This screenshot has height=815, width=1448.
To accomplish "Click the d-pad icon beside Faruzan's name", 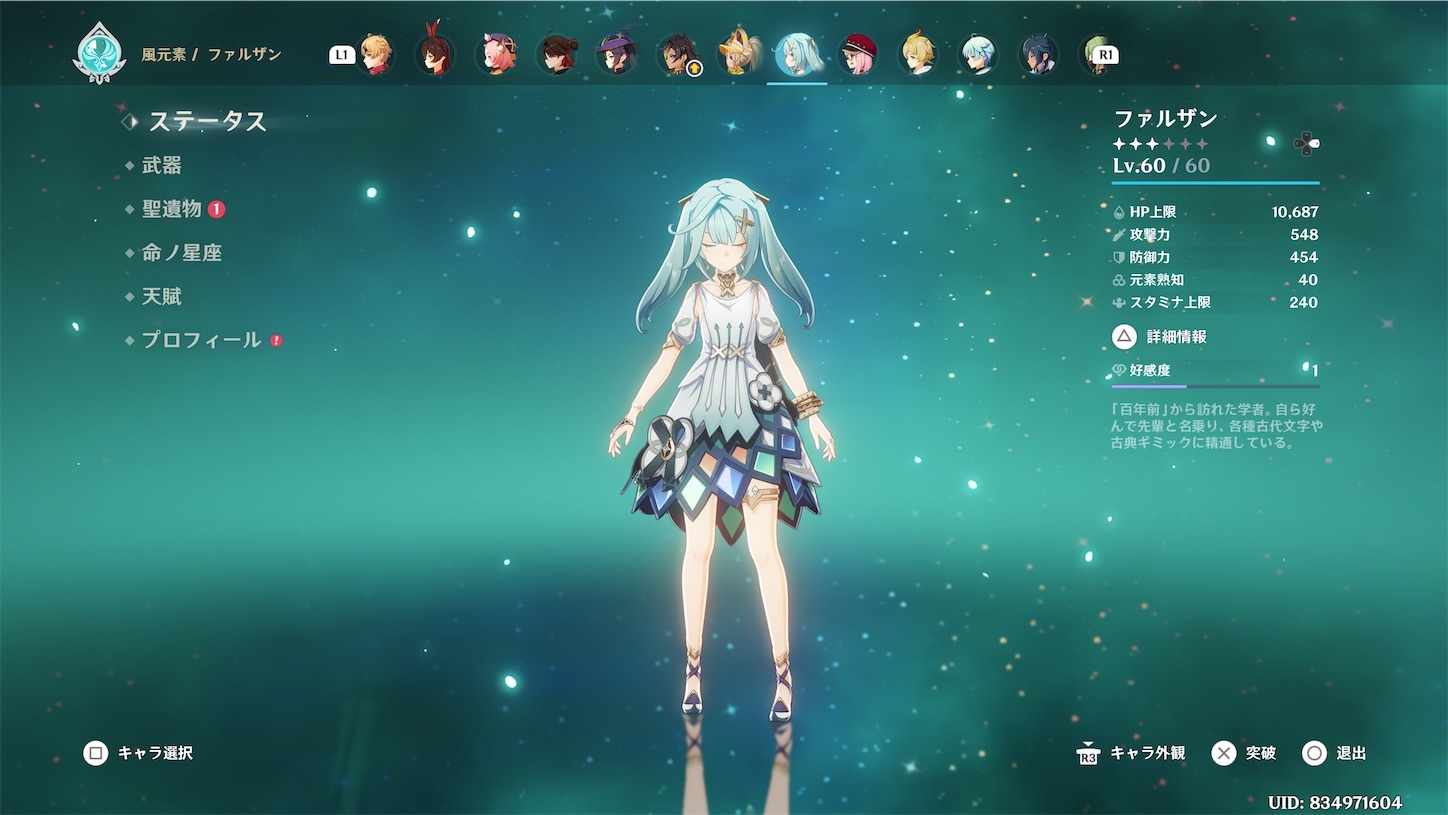I will pos(1306,143).
